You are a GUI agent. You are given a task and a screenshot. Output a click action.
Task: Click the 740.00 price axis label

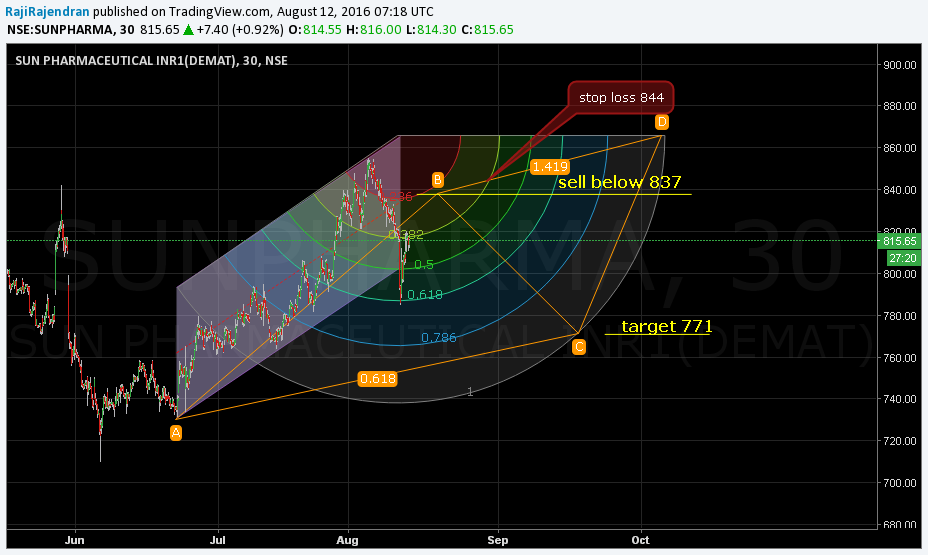point(900,399)
